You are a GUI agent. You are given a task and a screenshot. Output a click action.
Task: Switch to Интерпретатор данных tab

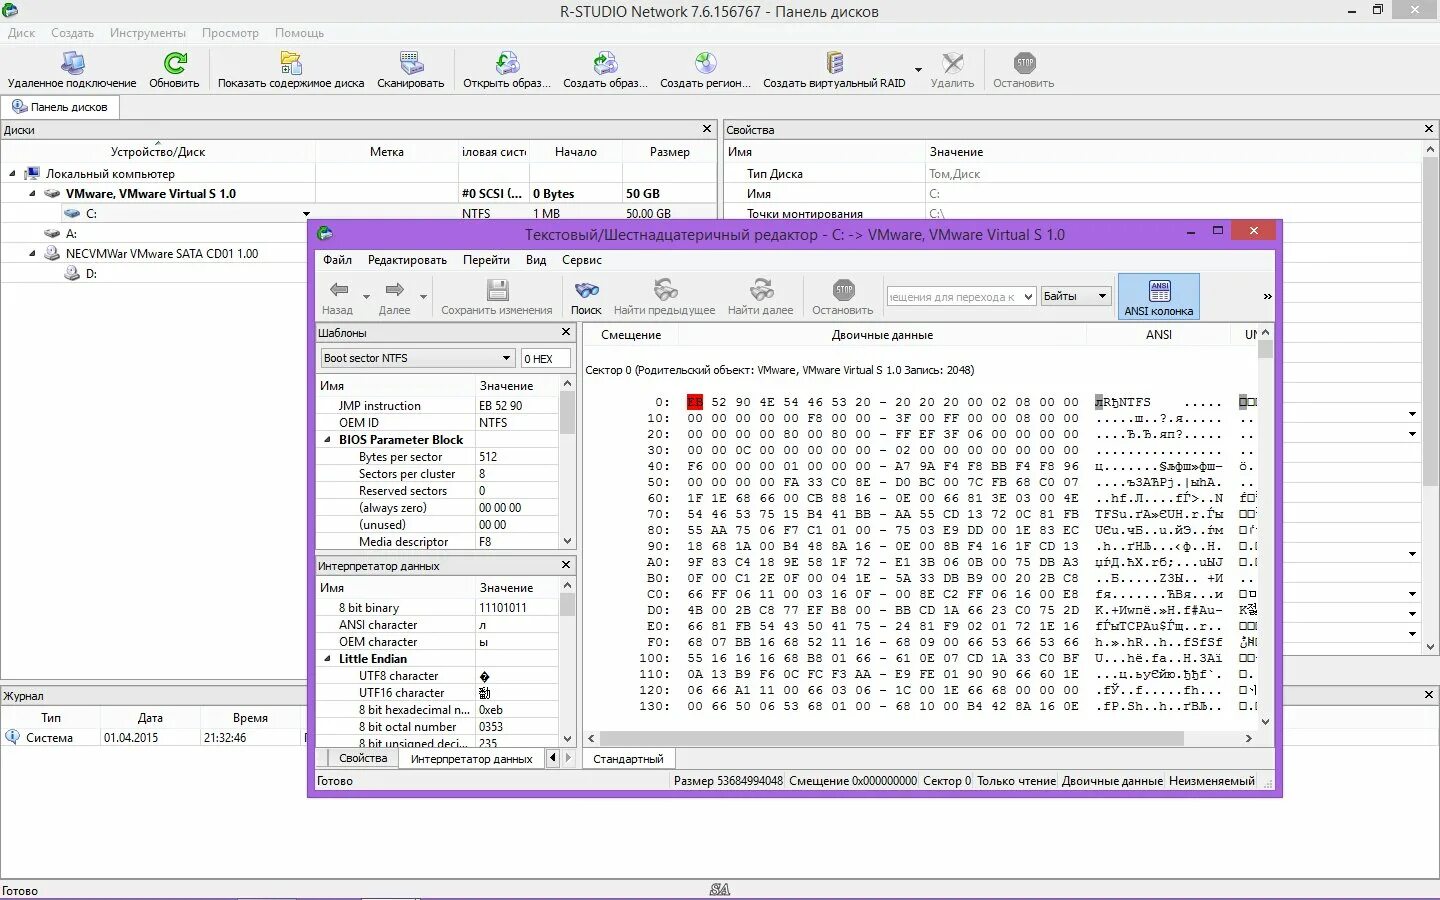[471, 759]
